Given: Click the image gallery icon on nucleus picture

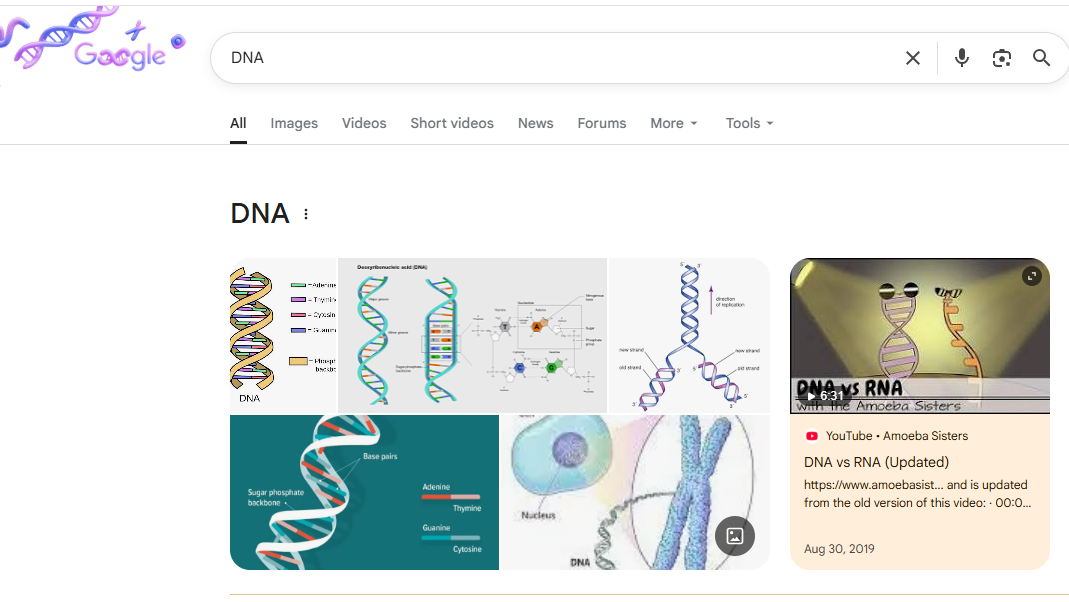Looking at the screenshot, I should tap(735, 536).
